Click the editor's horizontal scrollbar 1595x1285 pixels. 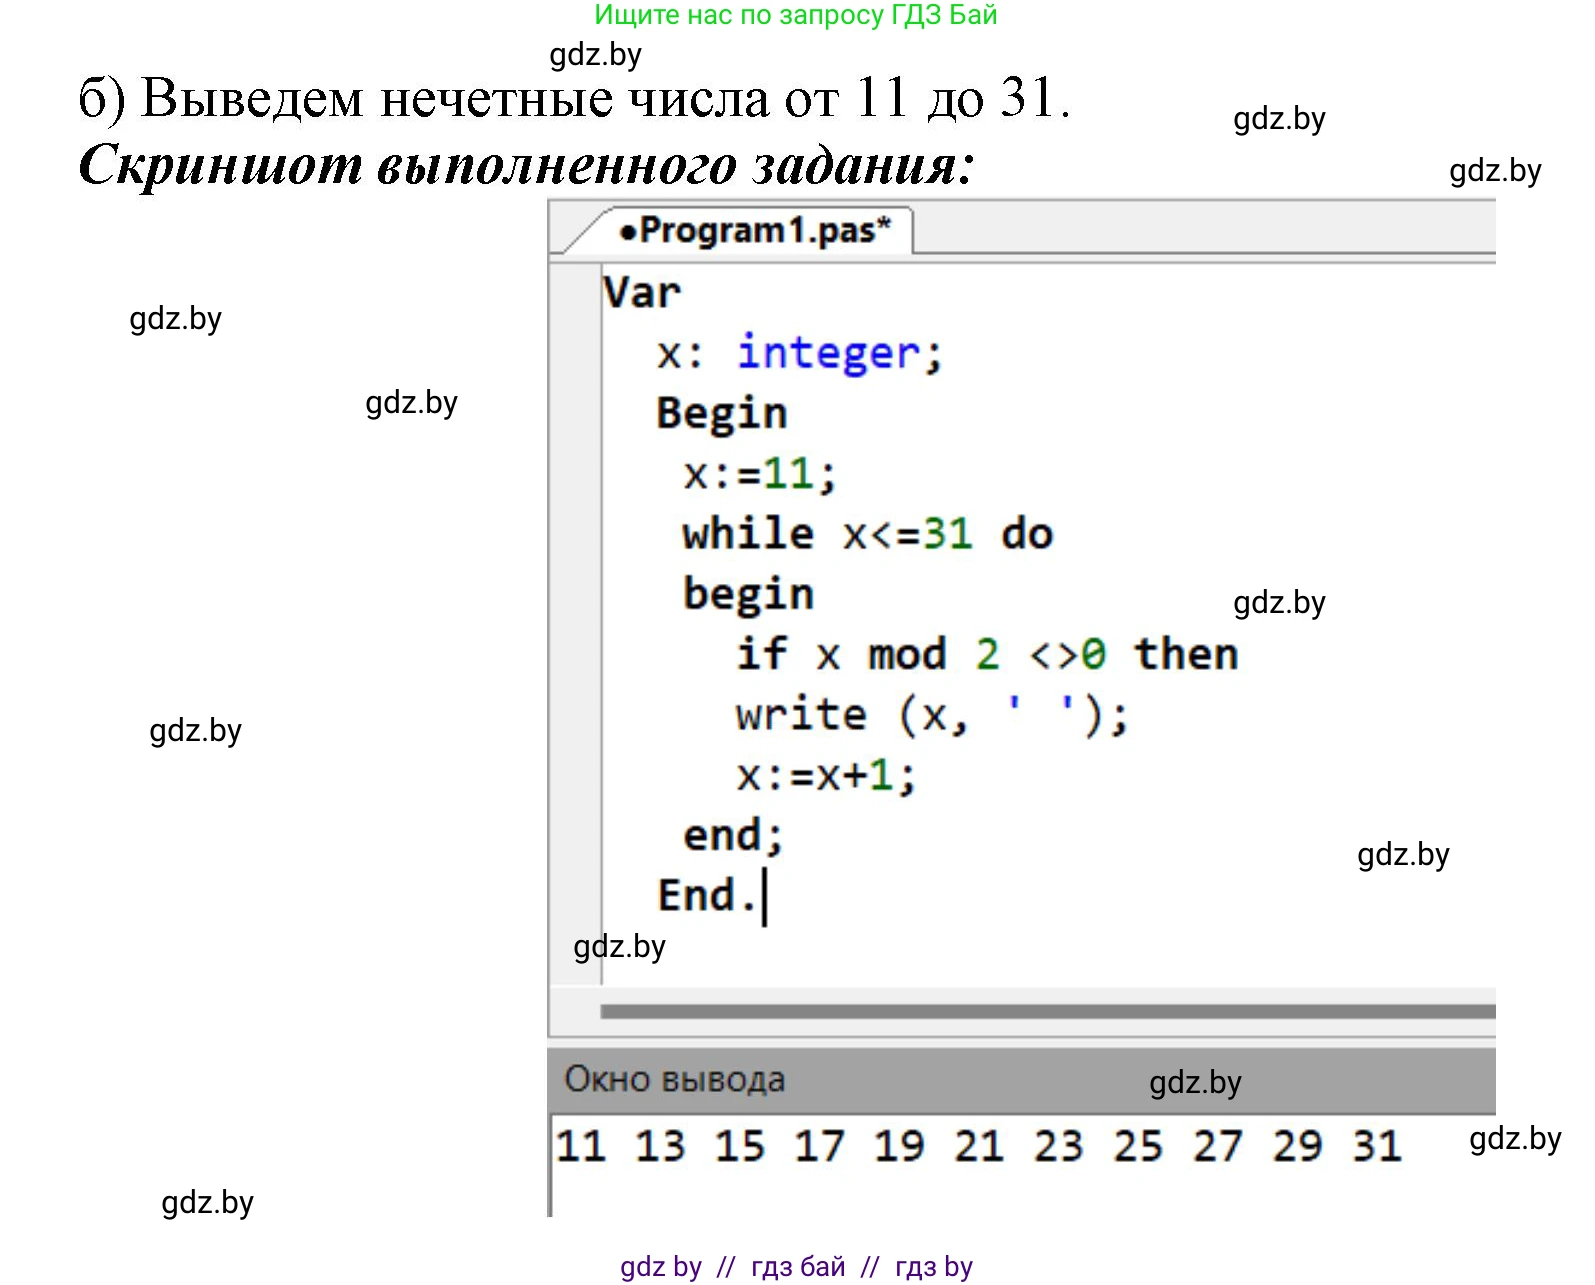(1046, 1011)
